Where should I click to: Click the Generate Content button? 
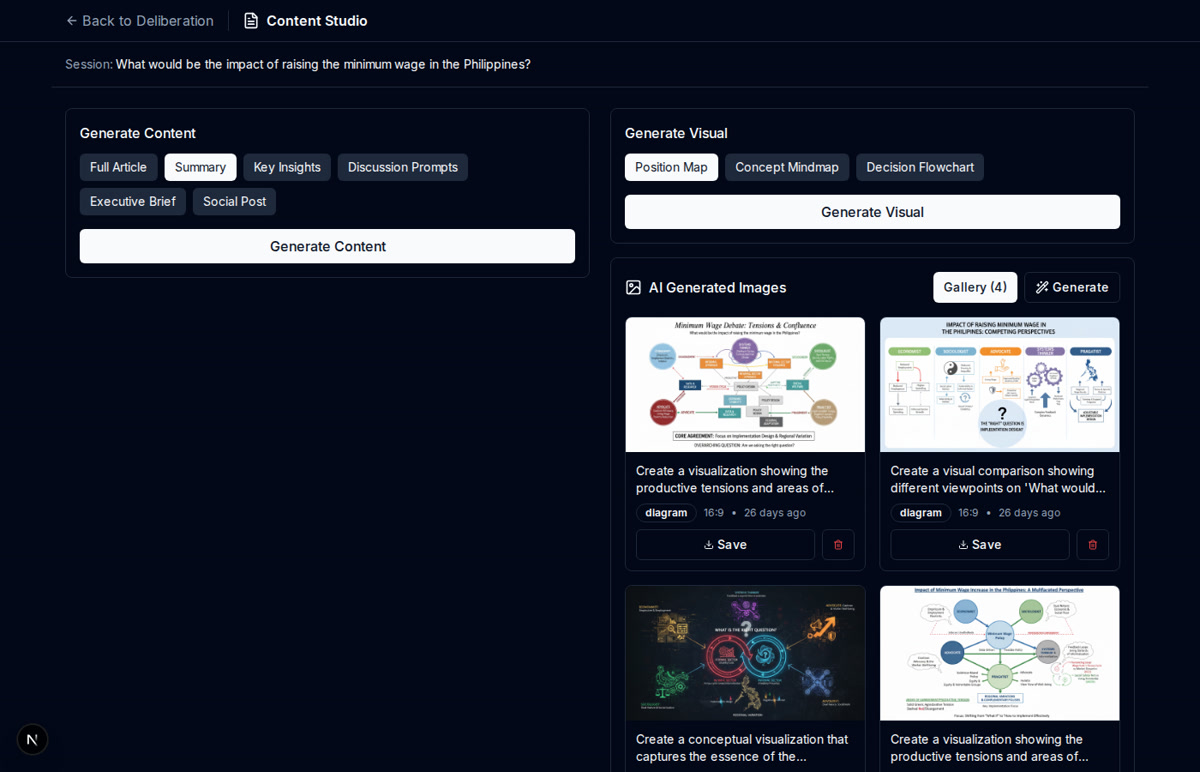coord(327,246)
